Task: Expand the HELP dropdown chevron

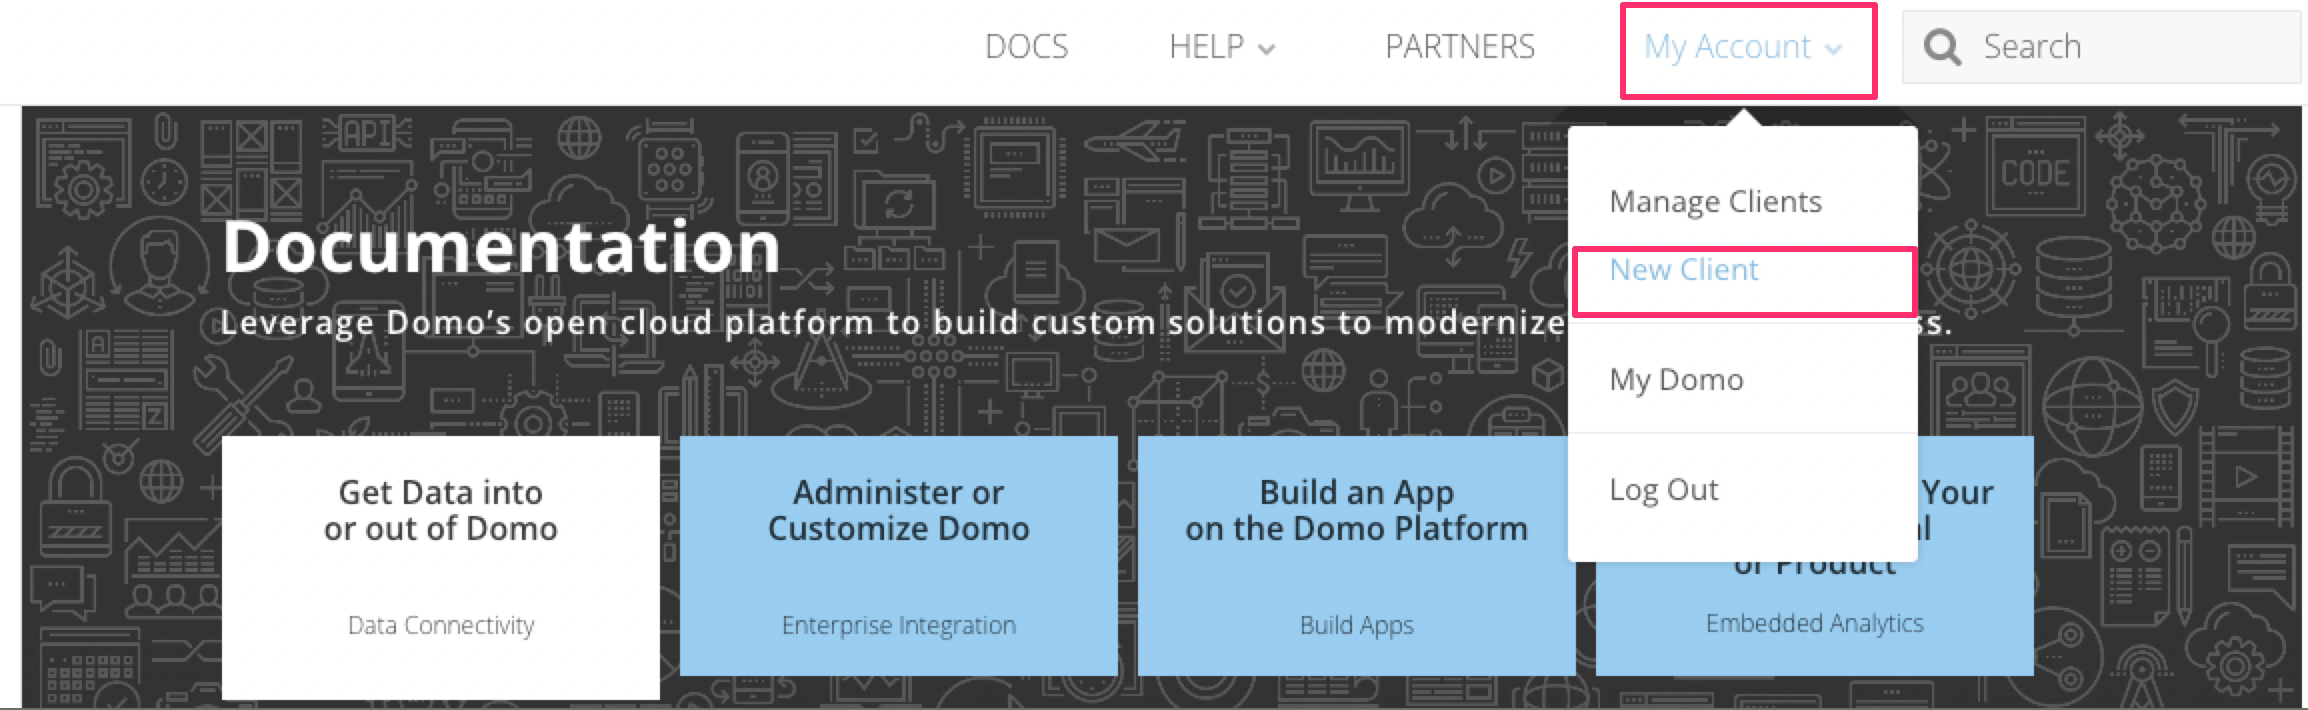Action: (x=1266, y=49)
